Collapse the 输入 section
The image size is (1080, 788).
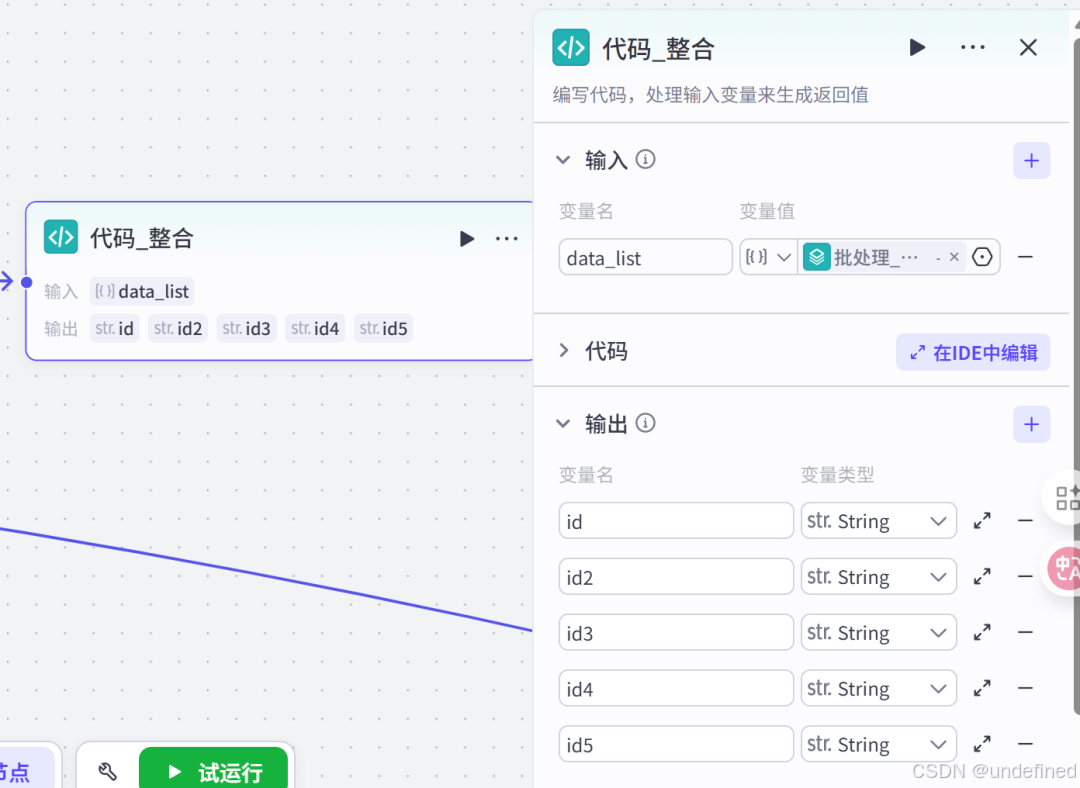563,160
